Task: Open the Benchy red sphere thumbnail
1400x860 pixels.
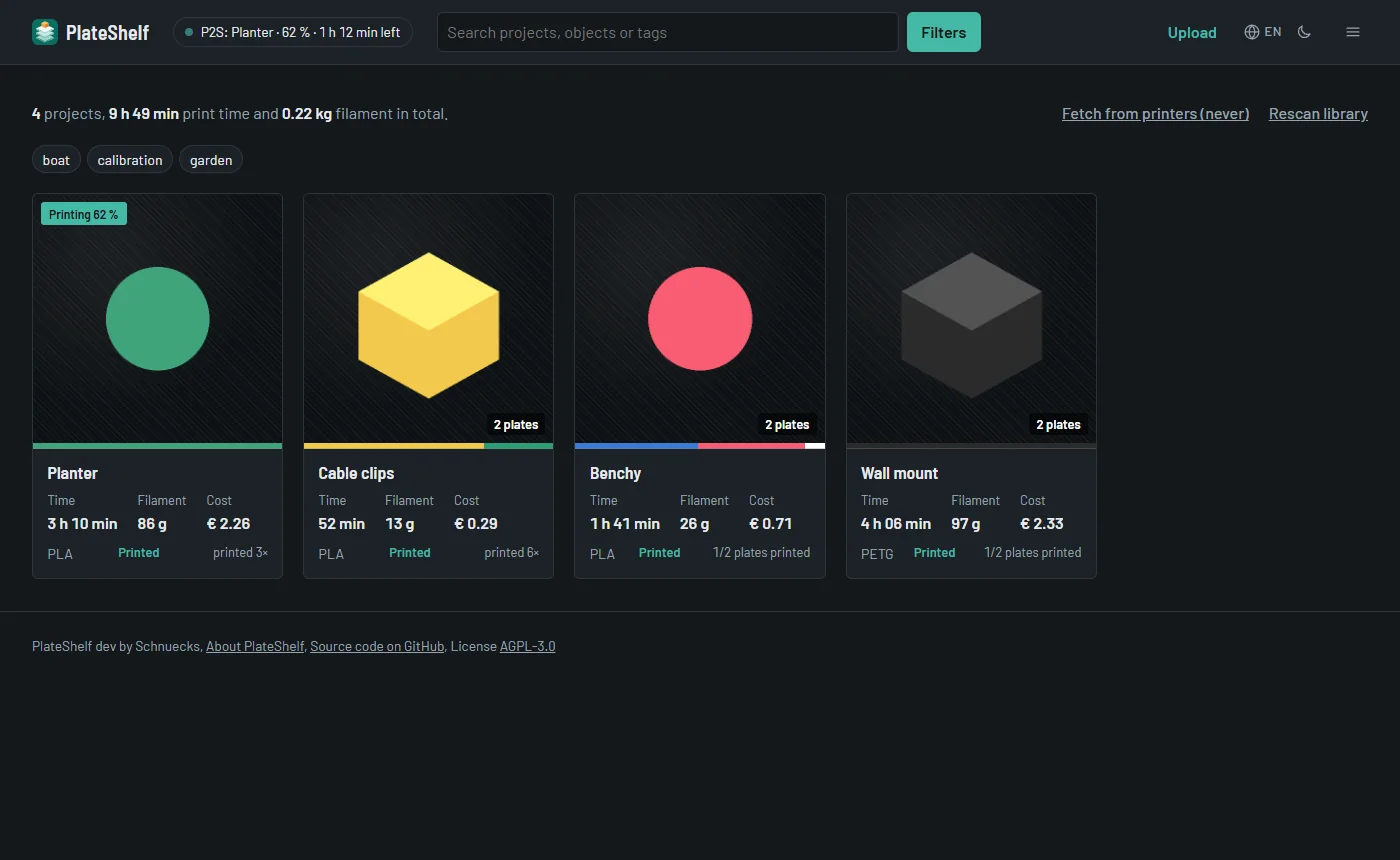Action: [x=700, y=319]
